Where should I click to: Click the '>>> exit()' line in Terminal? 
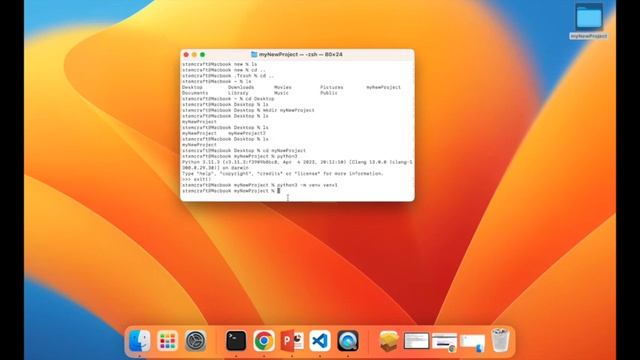[x=197, y=179]
